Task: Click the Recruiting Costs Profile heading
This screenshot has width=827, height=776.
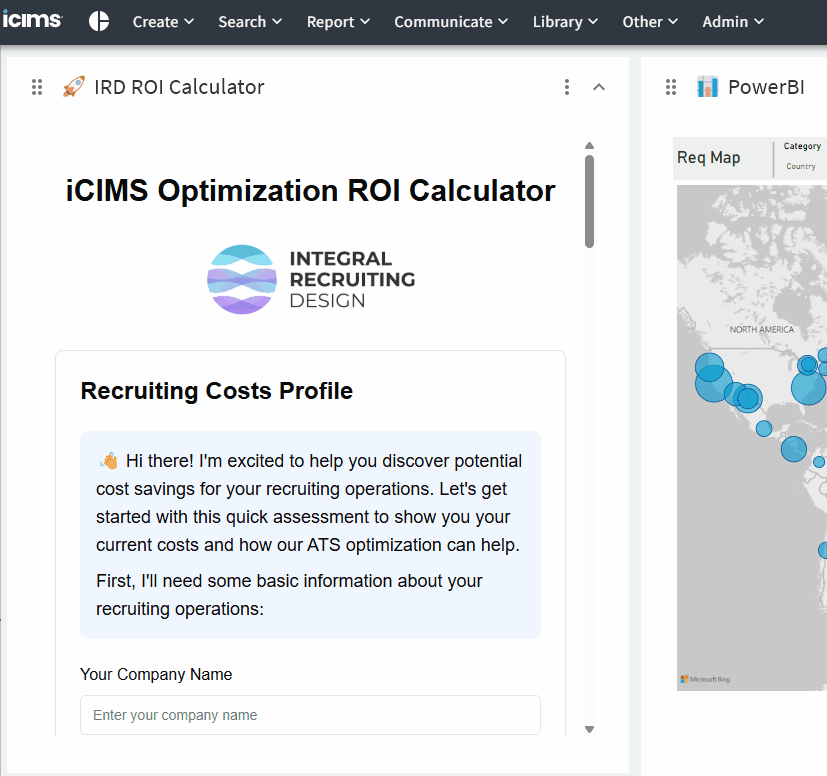Action: point(217,391)
